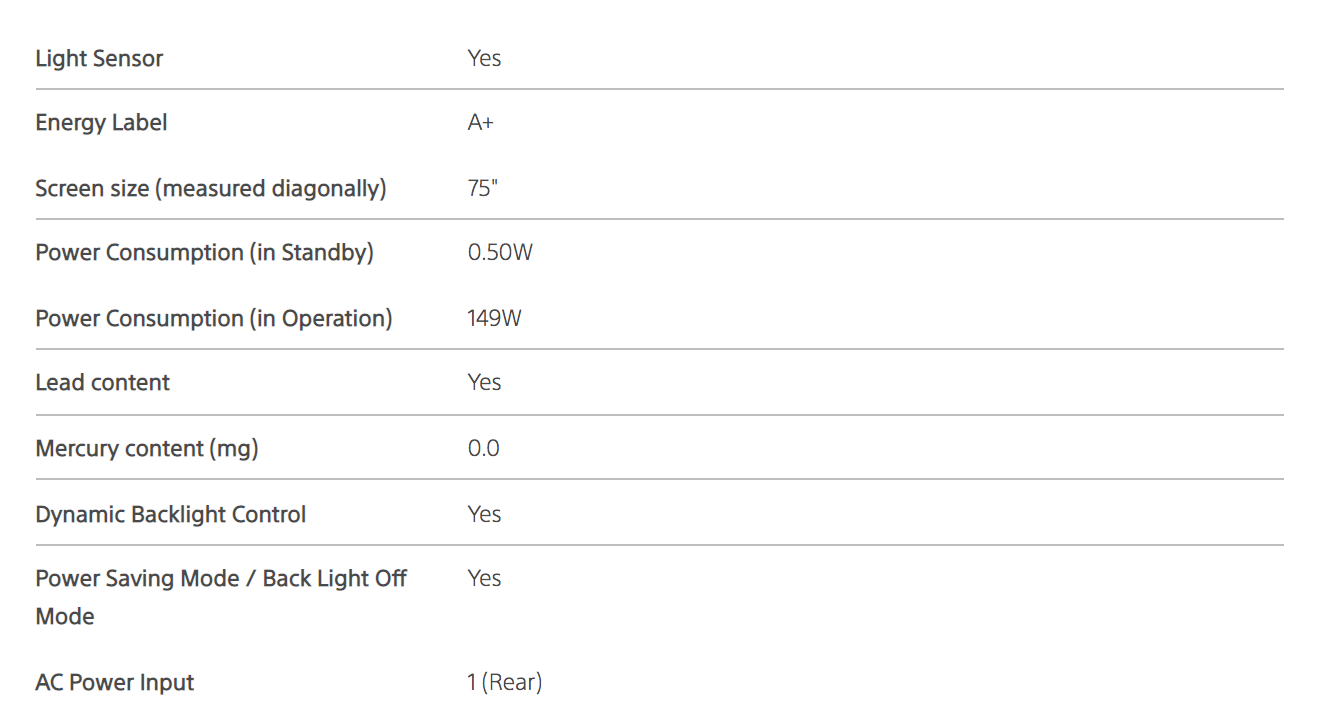The image size is (1322, 728).
Task: Click "Screen size (measured diagonally)" label
Action: (210, 188)
